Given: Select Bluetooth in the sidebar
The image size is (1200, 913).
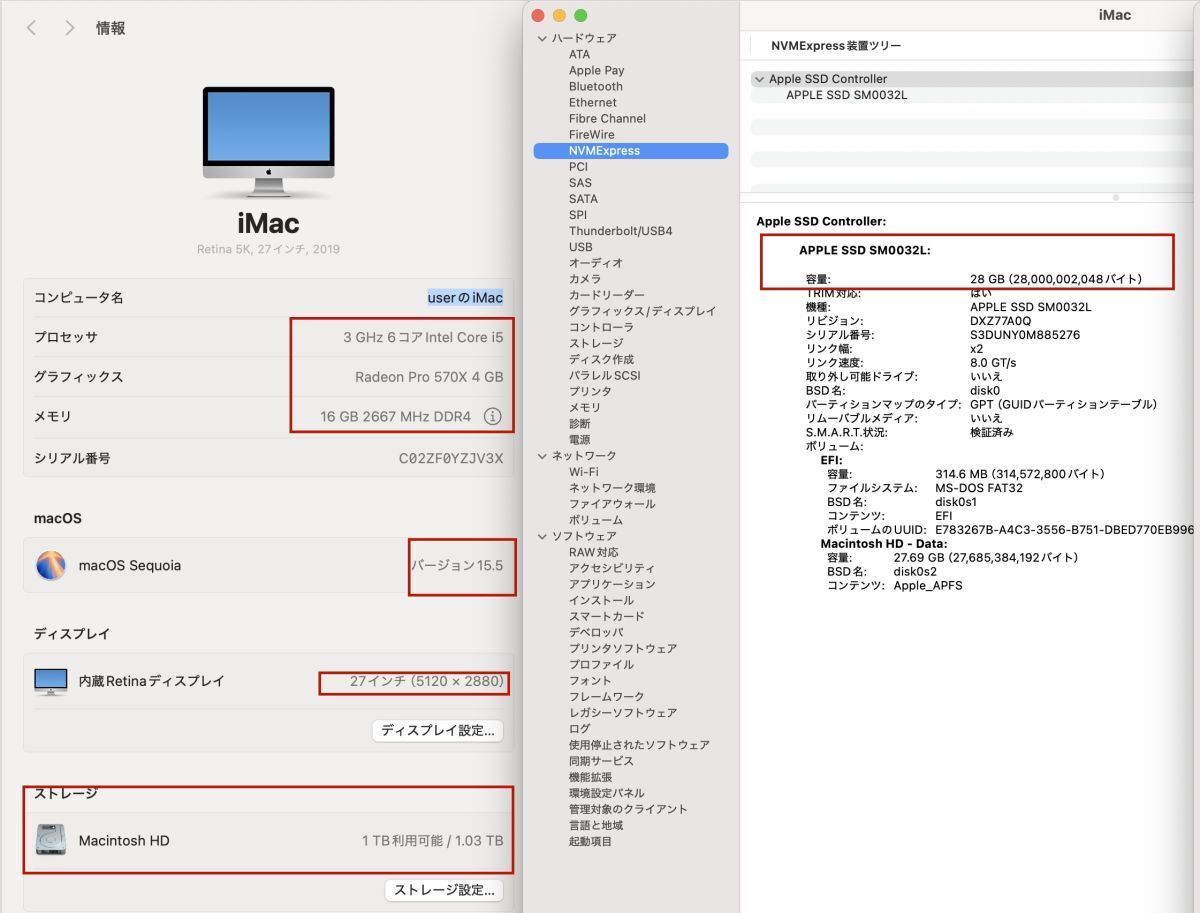Looking at the screenshot, I should pos(596,86).
